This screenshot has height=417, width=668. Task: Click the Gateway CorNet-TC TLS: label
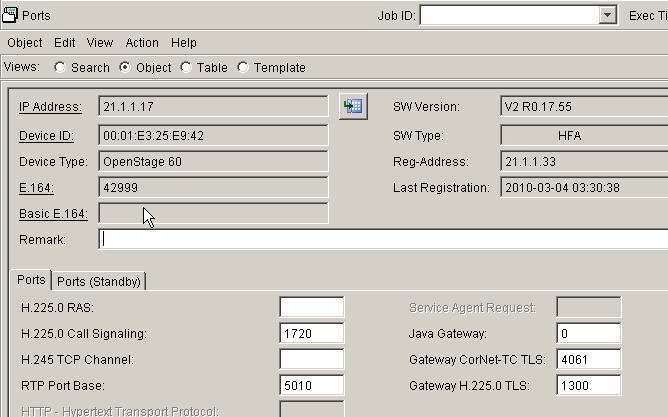pyautogui.click(x=477, y=359)
